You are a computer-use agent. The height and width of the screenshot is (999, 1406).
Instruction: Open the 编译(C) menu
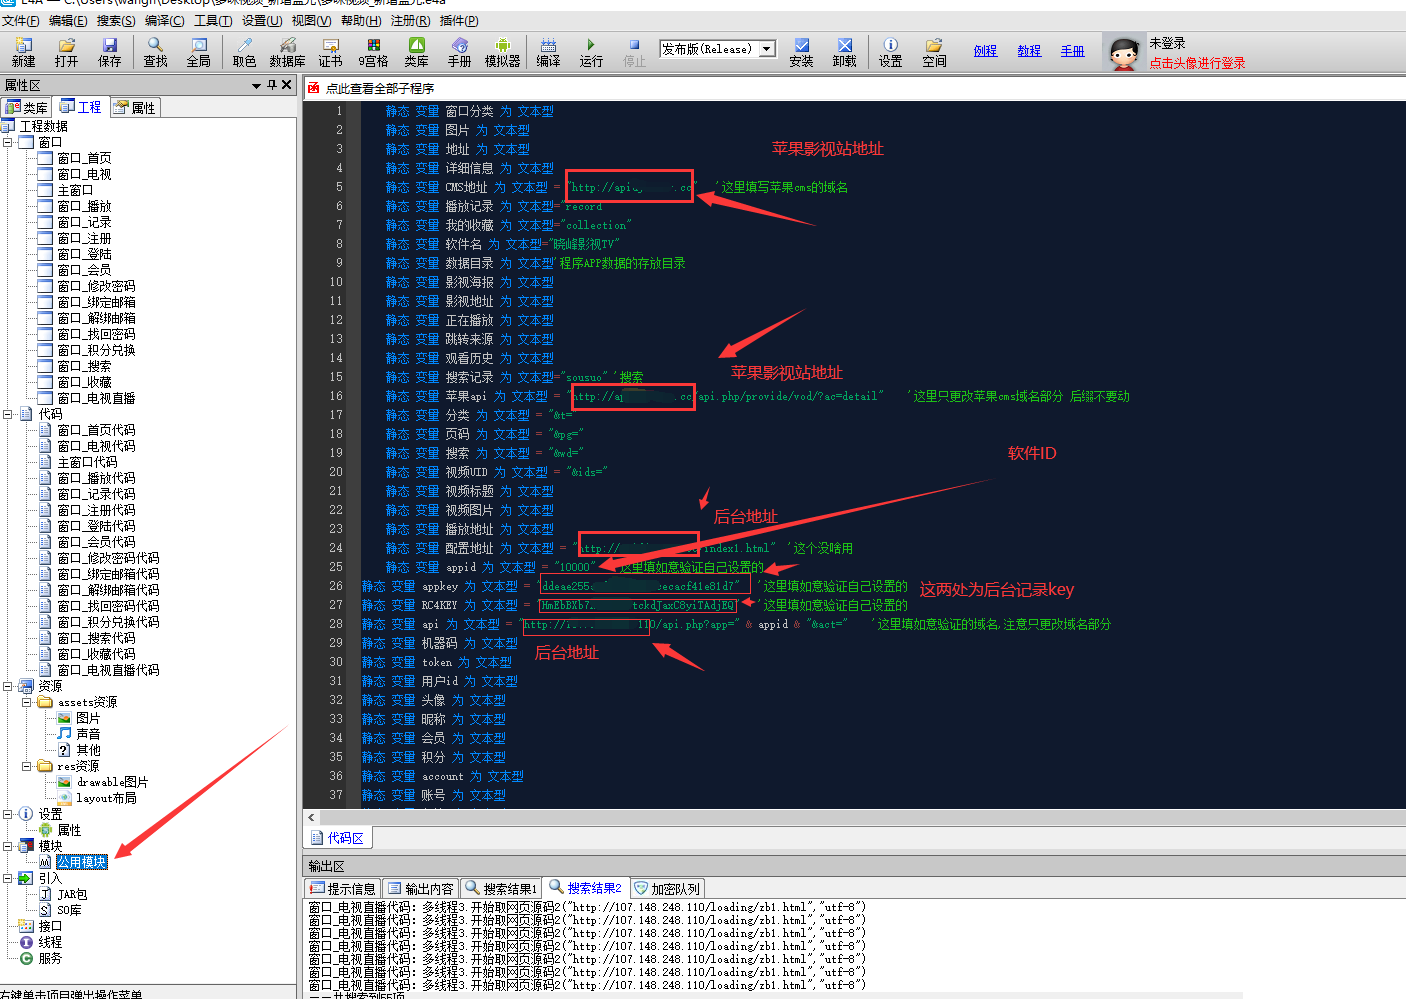click(x=164, y=20)
